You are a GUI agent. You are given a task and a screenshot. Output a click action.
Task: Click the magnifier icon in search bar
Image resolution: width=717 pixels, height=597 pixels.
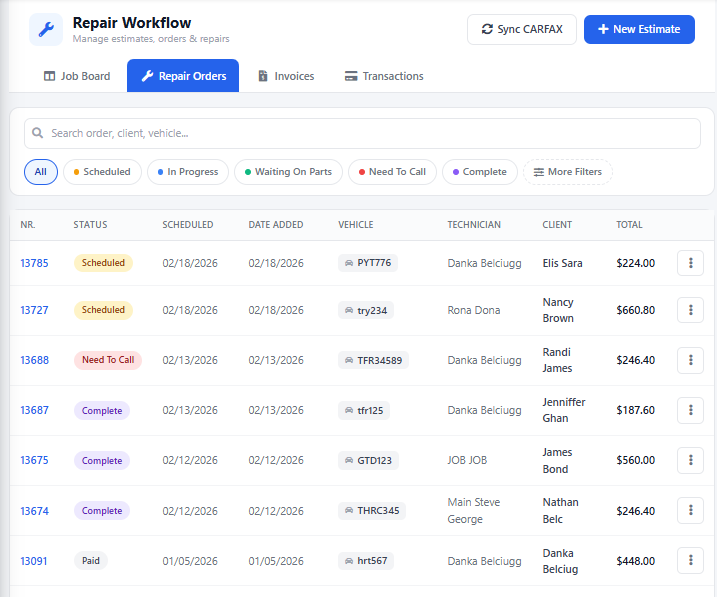[x=38, y=133]
